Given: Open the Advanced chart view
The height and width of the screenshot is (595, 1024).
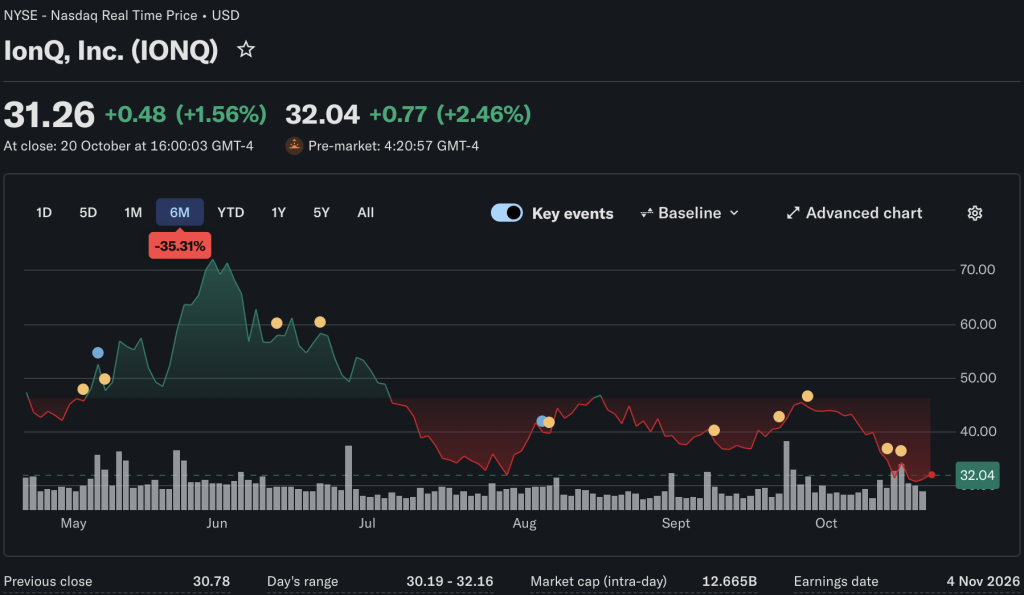Looking at the screenshot, I should point(854,213).
